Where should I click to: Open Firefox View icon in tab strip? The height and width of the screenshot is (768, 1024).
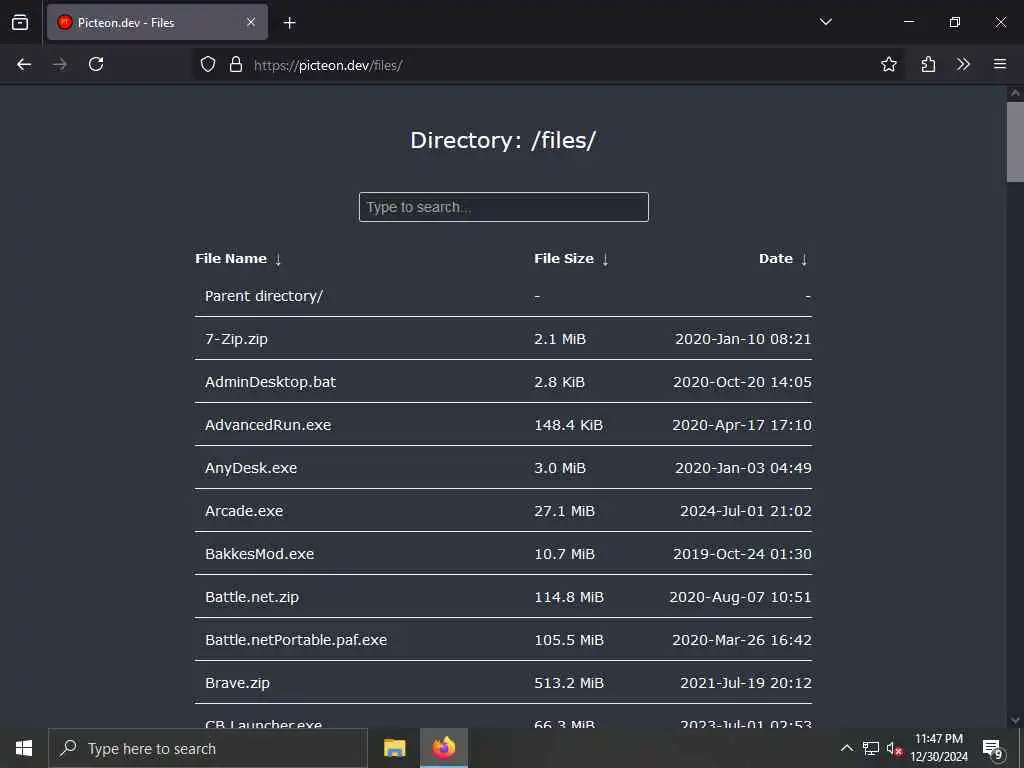click(x=20, y=22)
